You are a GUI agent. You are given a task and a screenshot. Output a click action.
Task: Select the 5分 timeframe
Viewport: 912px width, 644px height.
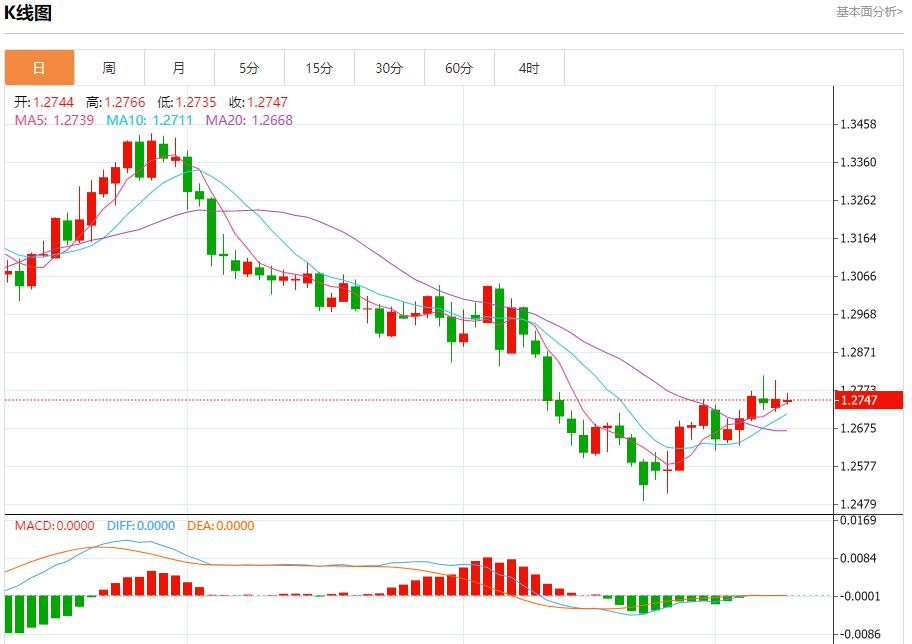[x=249, y=67]
